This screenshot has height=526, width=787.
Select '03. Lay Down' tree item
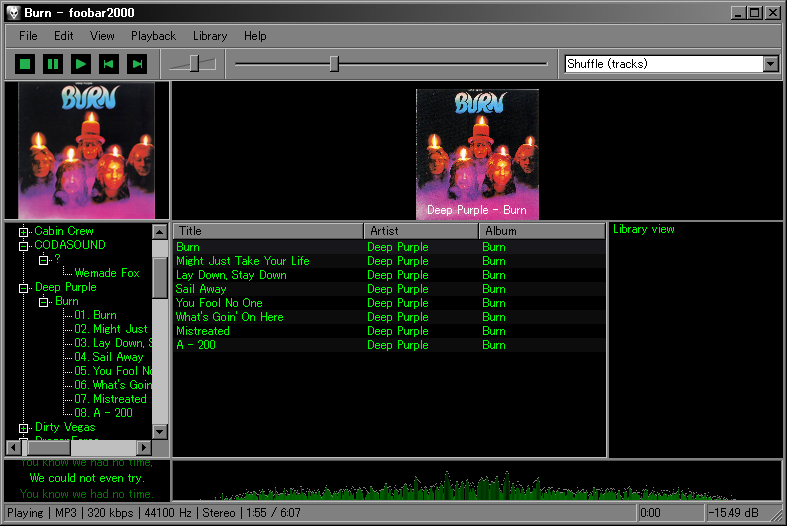click(x=112, y=343)
